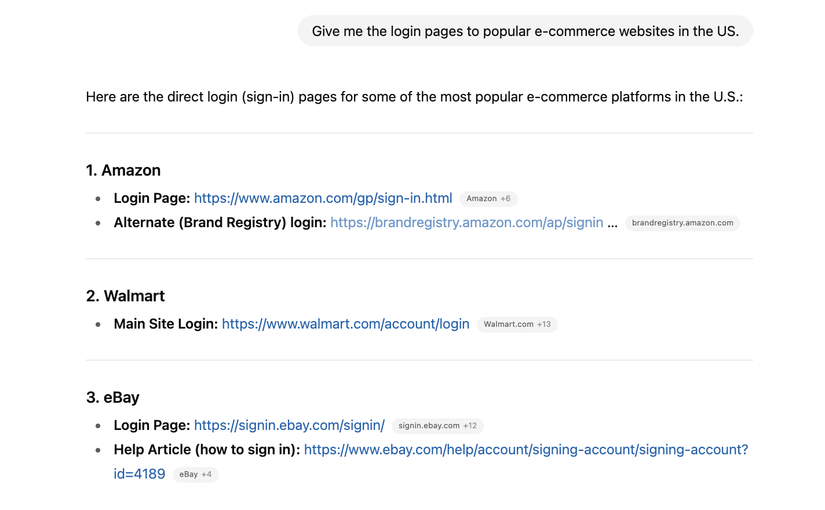825x510 pixels.
Task: Click the ellipsis after the Brand Registry link
Action: [612, 223]
